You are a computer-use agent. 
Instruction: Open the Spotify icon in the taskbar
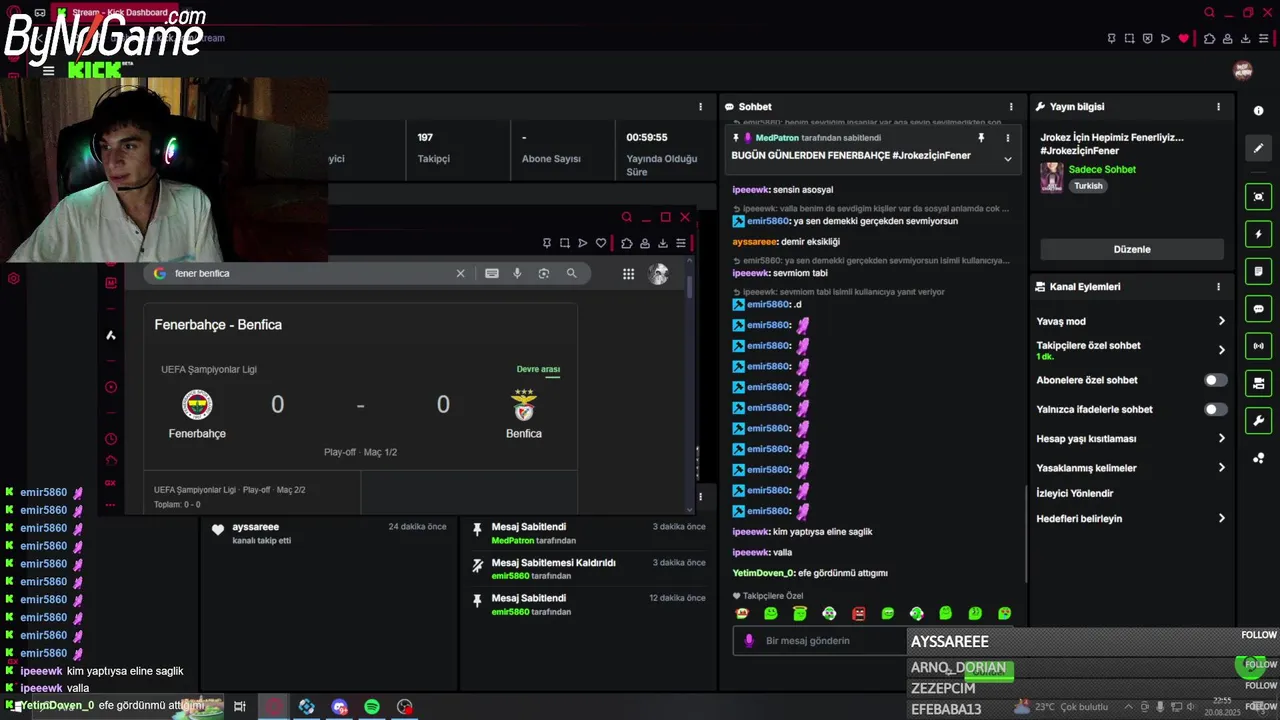click(x=372, y=706)
